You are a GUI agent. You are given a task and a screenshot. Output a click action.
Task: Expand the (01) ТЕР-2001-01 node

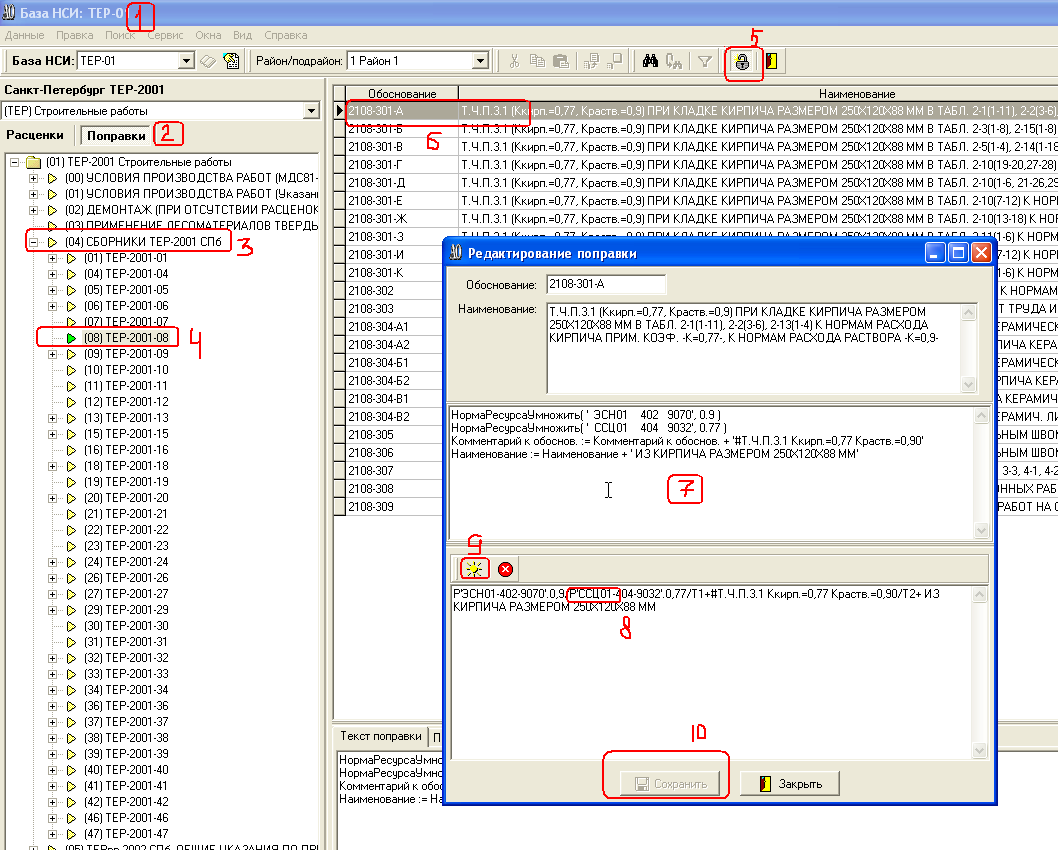(x=52, y=258)
